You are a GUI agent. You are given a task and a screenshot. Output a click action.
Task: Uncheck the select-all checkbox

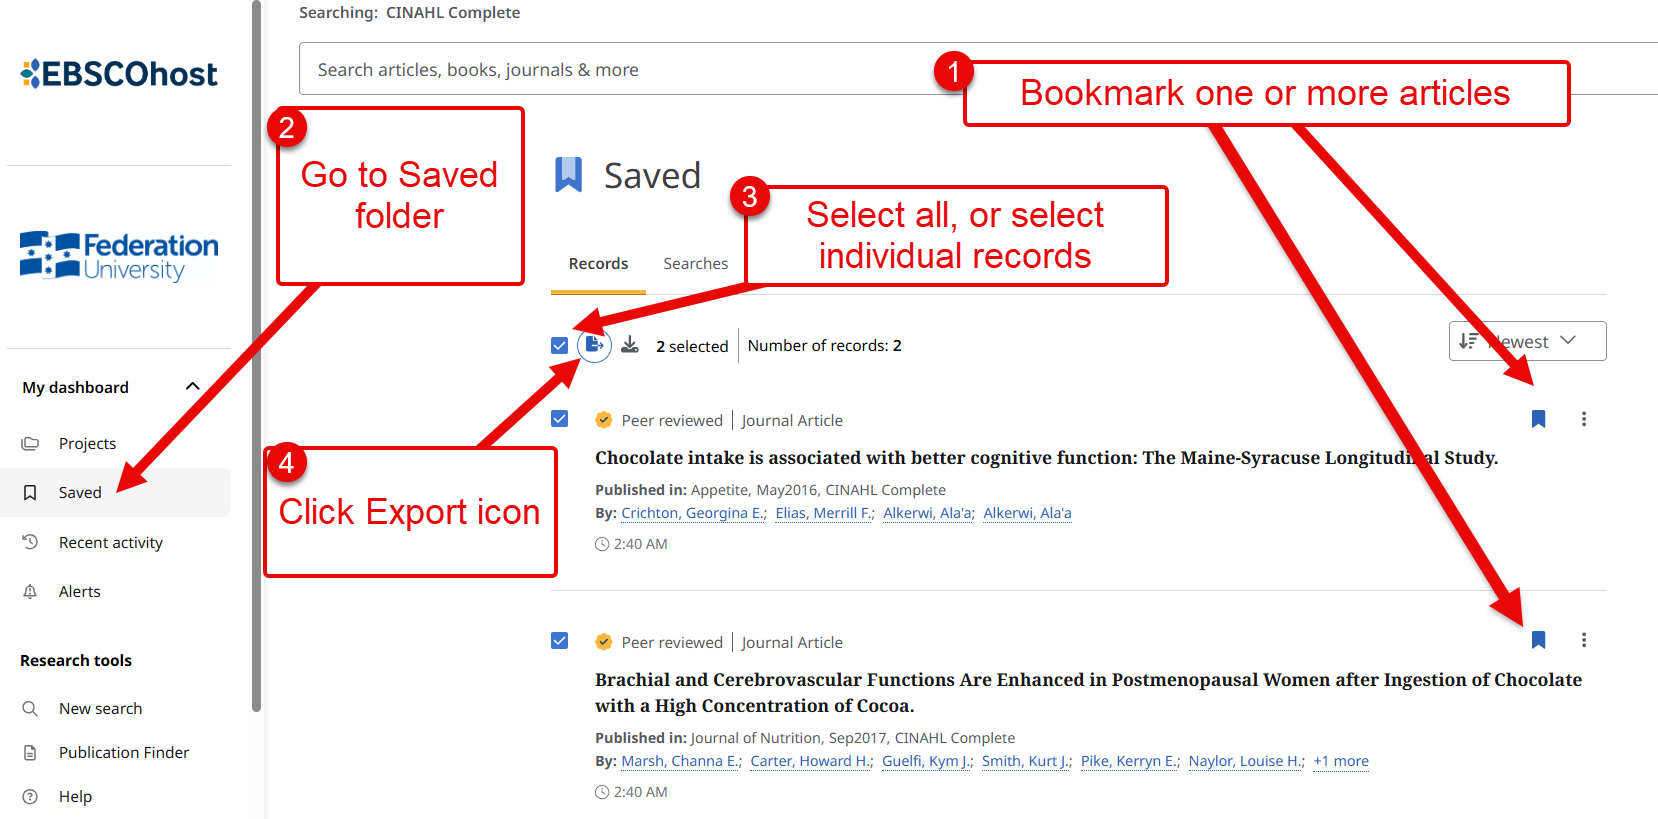coord(559,344)
